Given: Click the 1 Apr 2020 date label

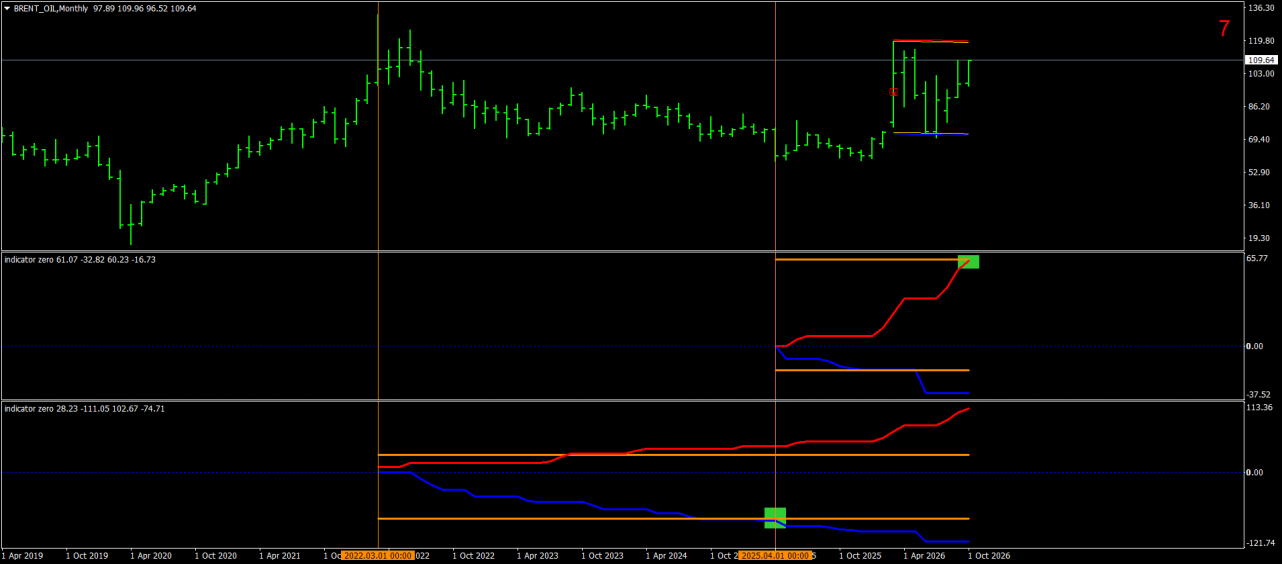Looking at the screenshot, I should 151,555.
